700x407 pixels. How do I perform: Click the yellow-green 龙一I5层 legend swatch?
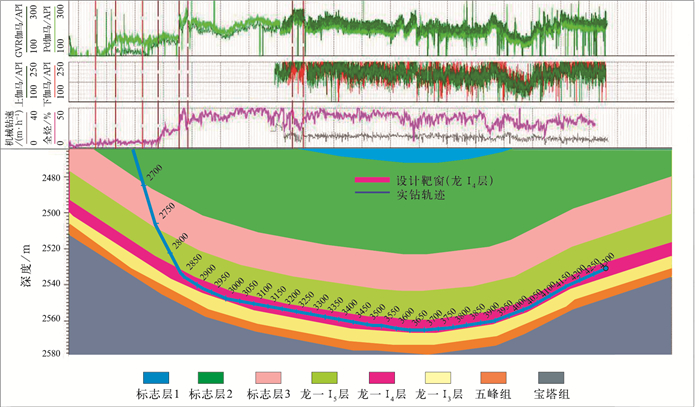coord(327,376)
